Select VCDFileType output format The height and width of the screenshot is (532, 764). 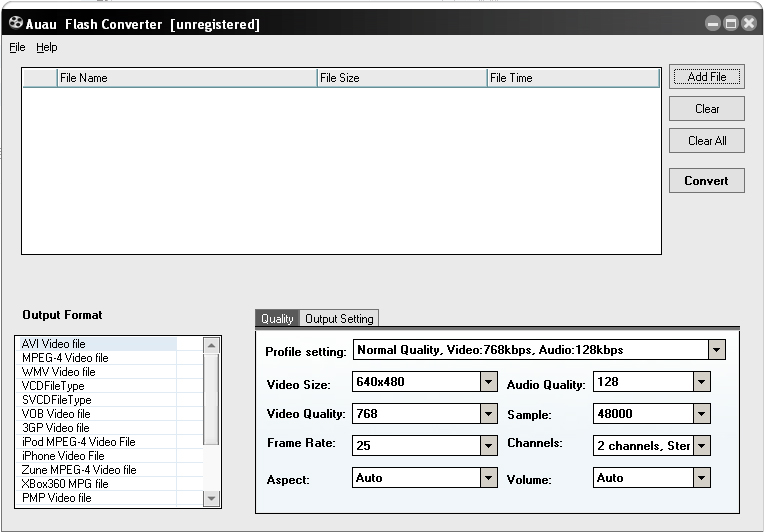(96, 386)
